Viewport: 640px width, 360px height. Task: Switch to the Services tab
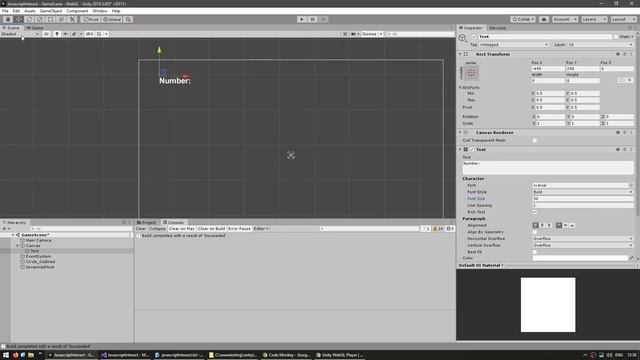click(x=497, y=28)
